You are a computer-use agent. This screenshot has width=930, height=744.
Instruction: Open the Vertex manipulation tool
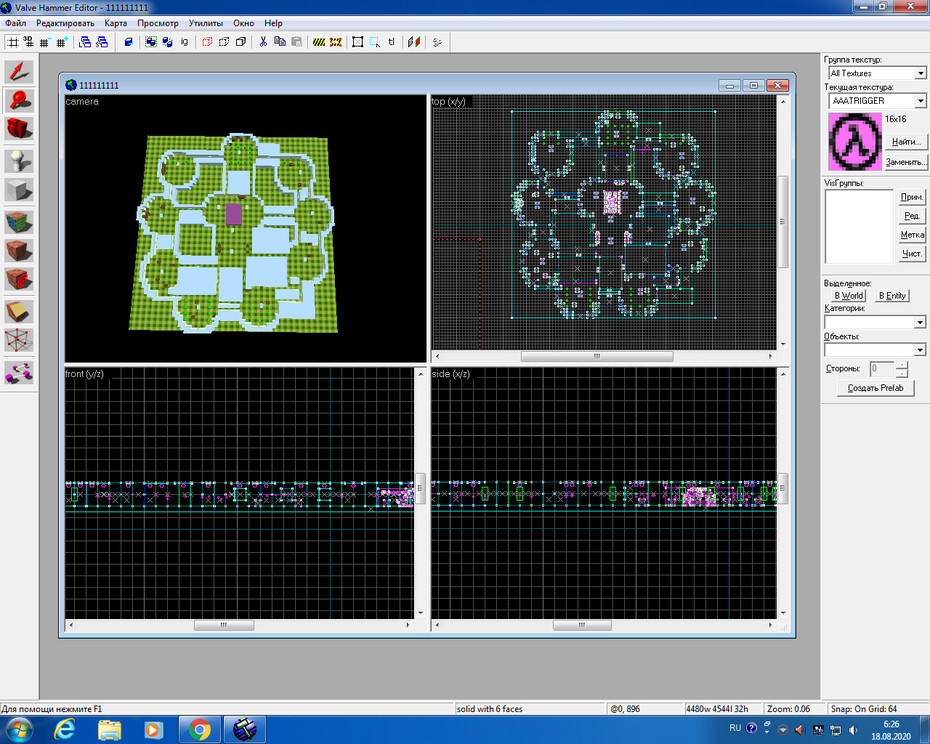(19, 340)
